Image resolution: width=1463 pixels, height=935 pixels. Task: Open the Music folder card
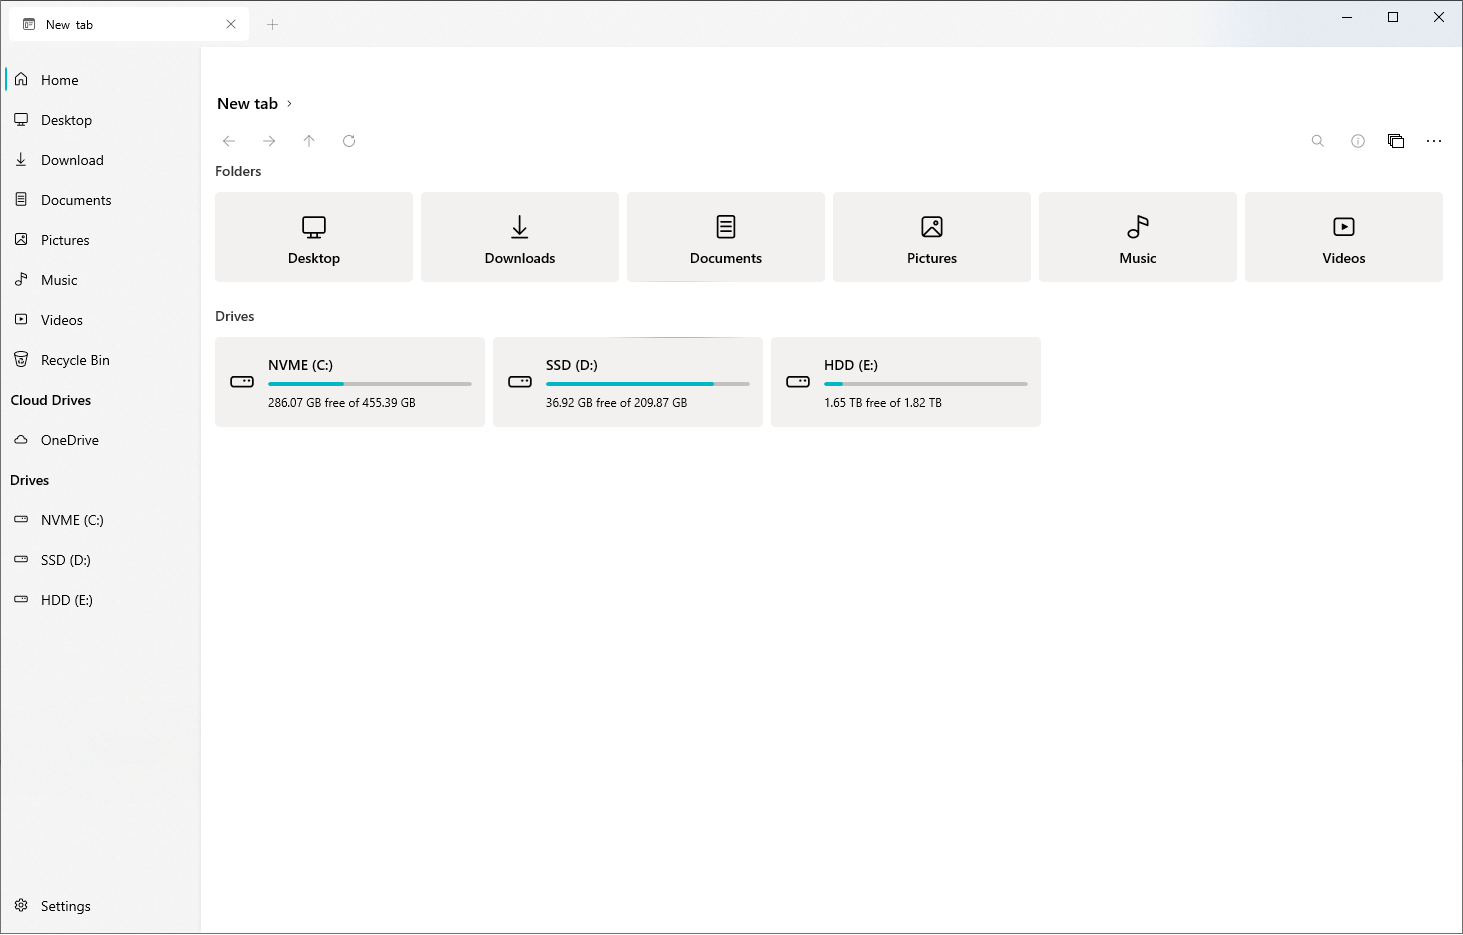point(1138,237)
